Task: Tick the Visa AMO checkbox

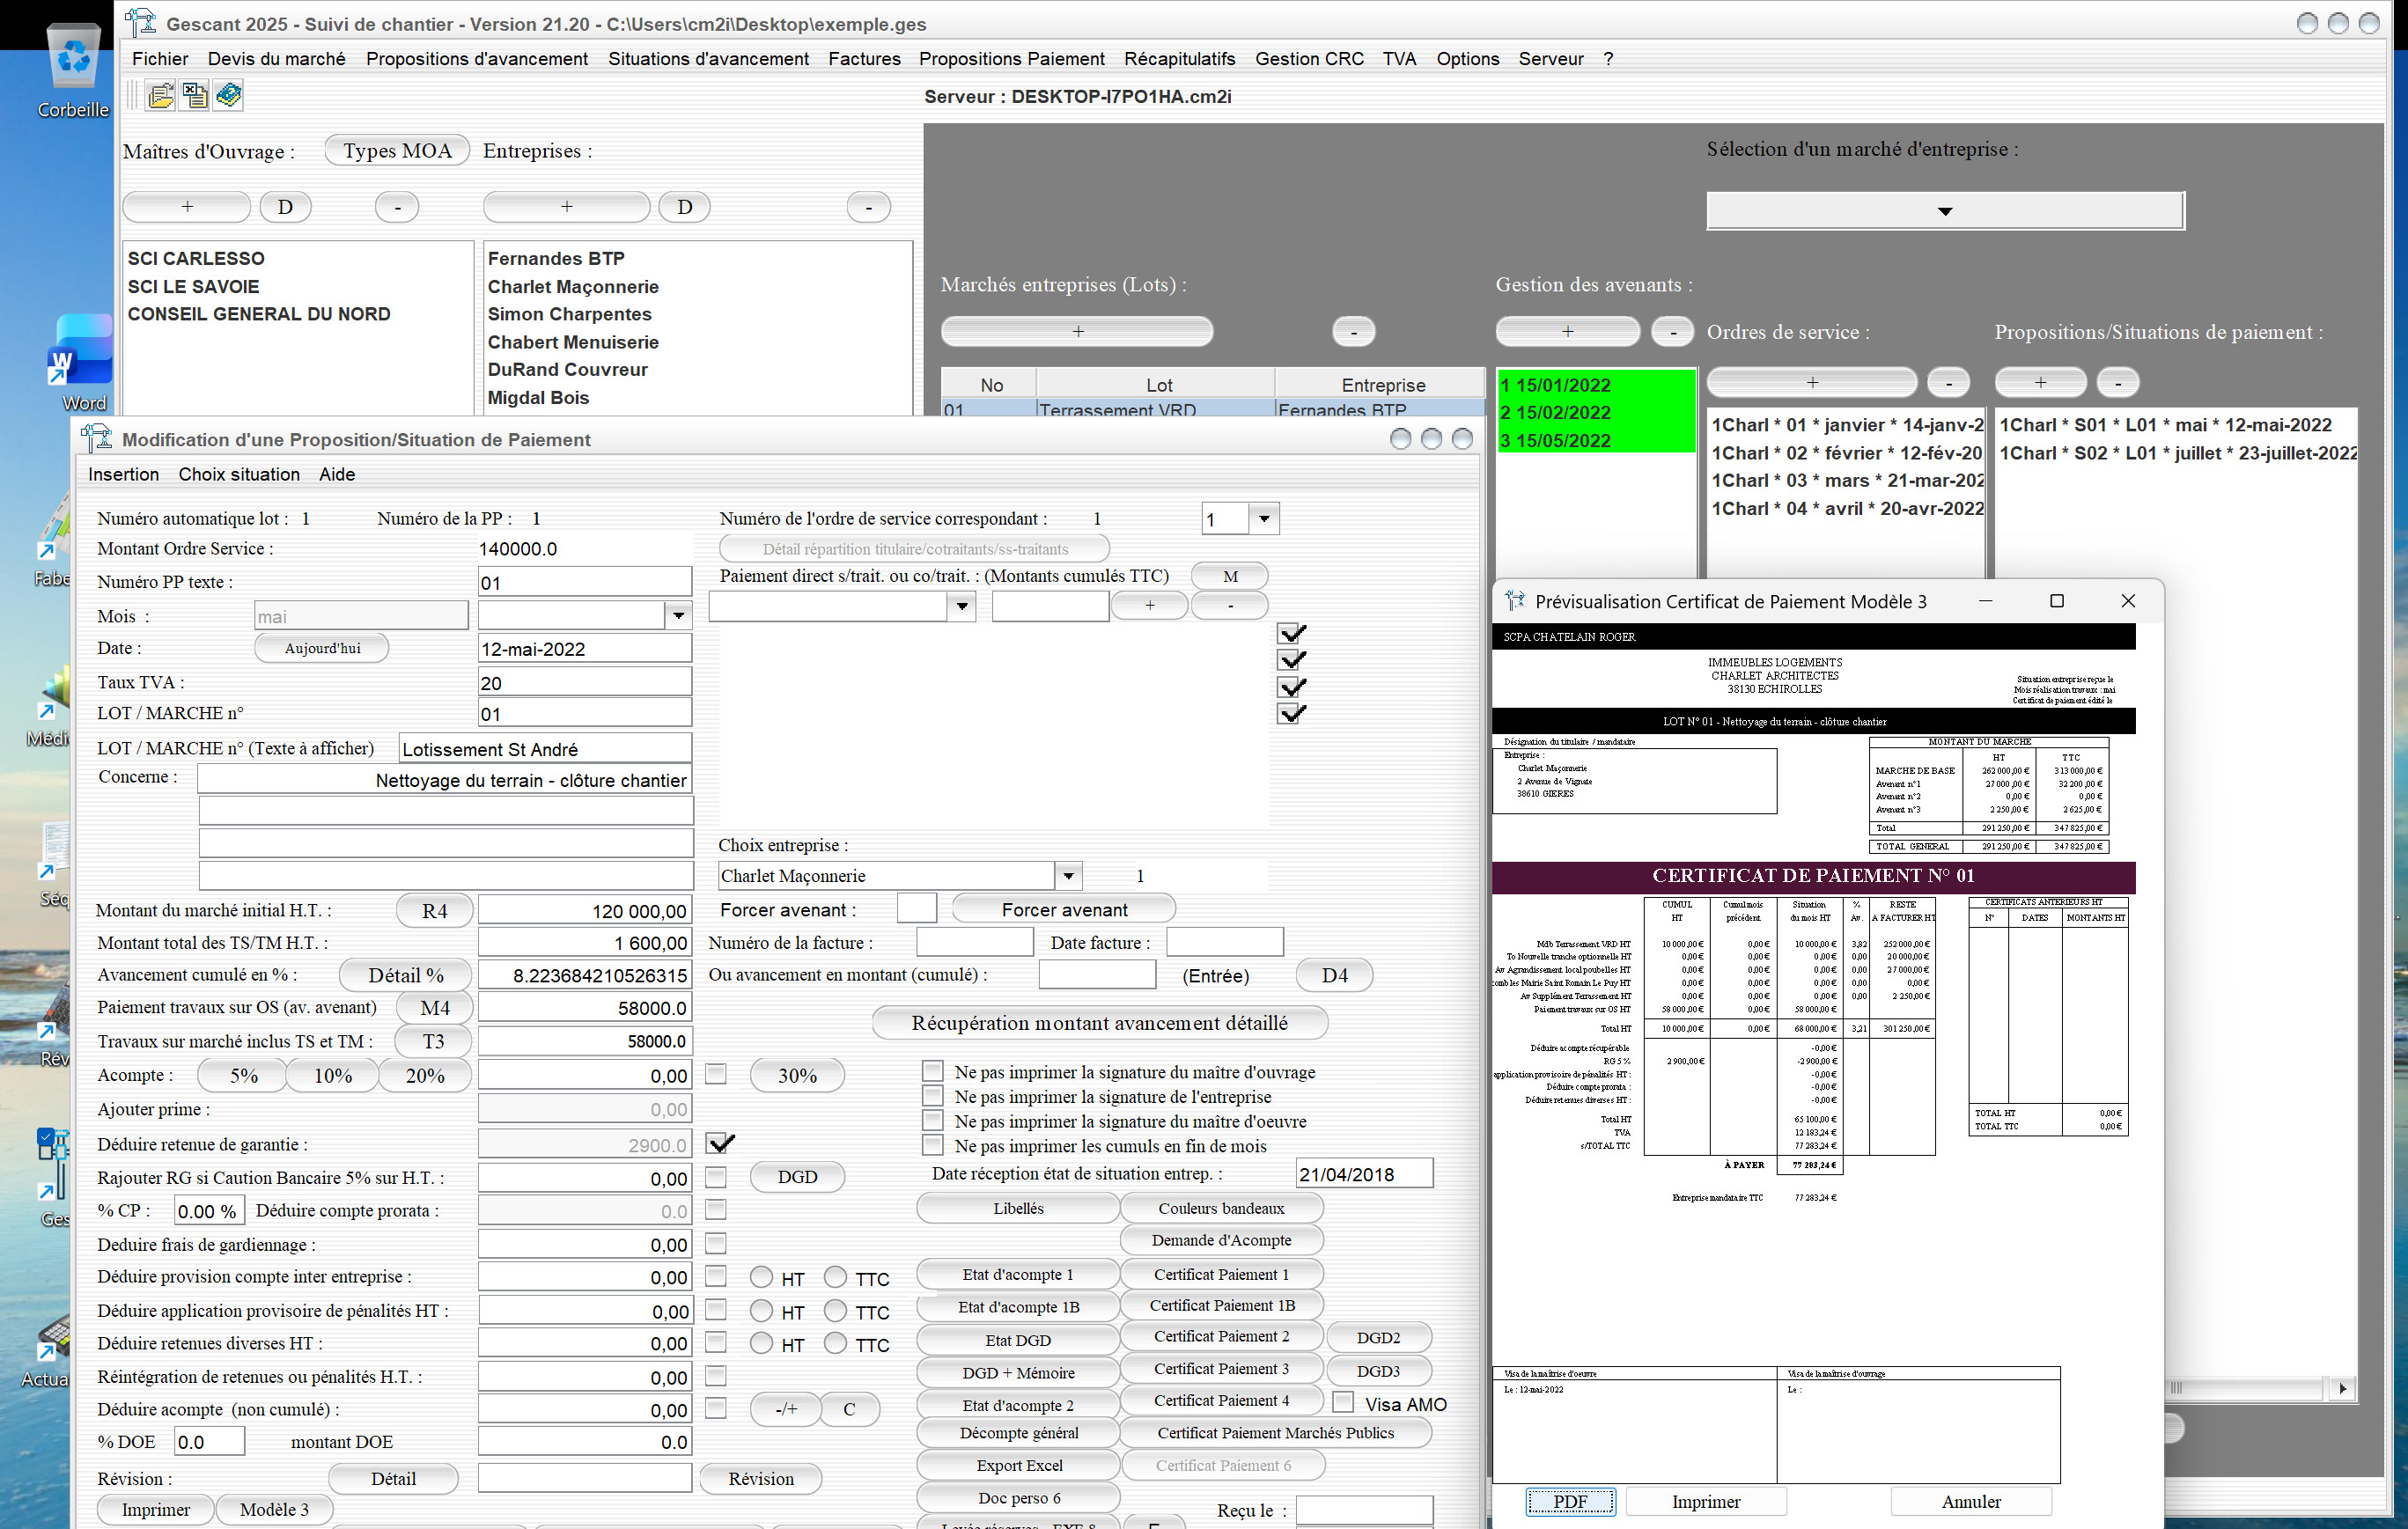Action: (1343, 1403)
